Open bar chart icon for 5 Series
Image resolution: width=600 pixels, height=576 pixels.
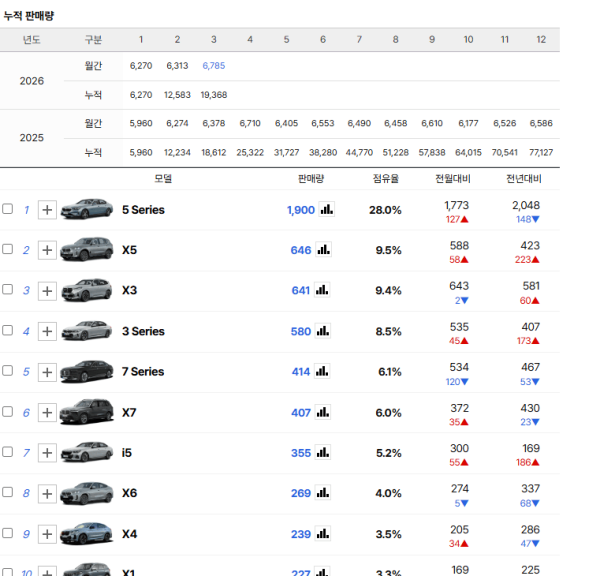click(x=324, y=210)
